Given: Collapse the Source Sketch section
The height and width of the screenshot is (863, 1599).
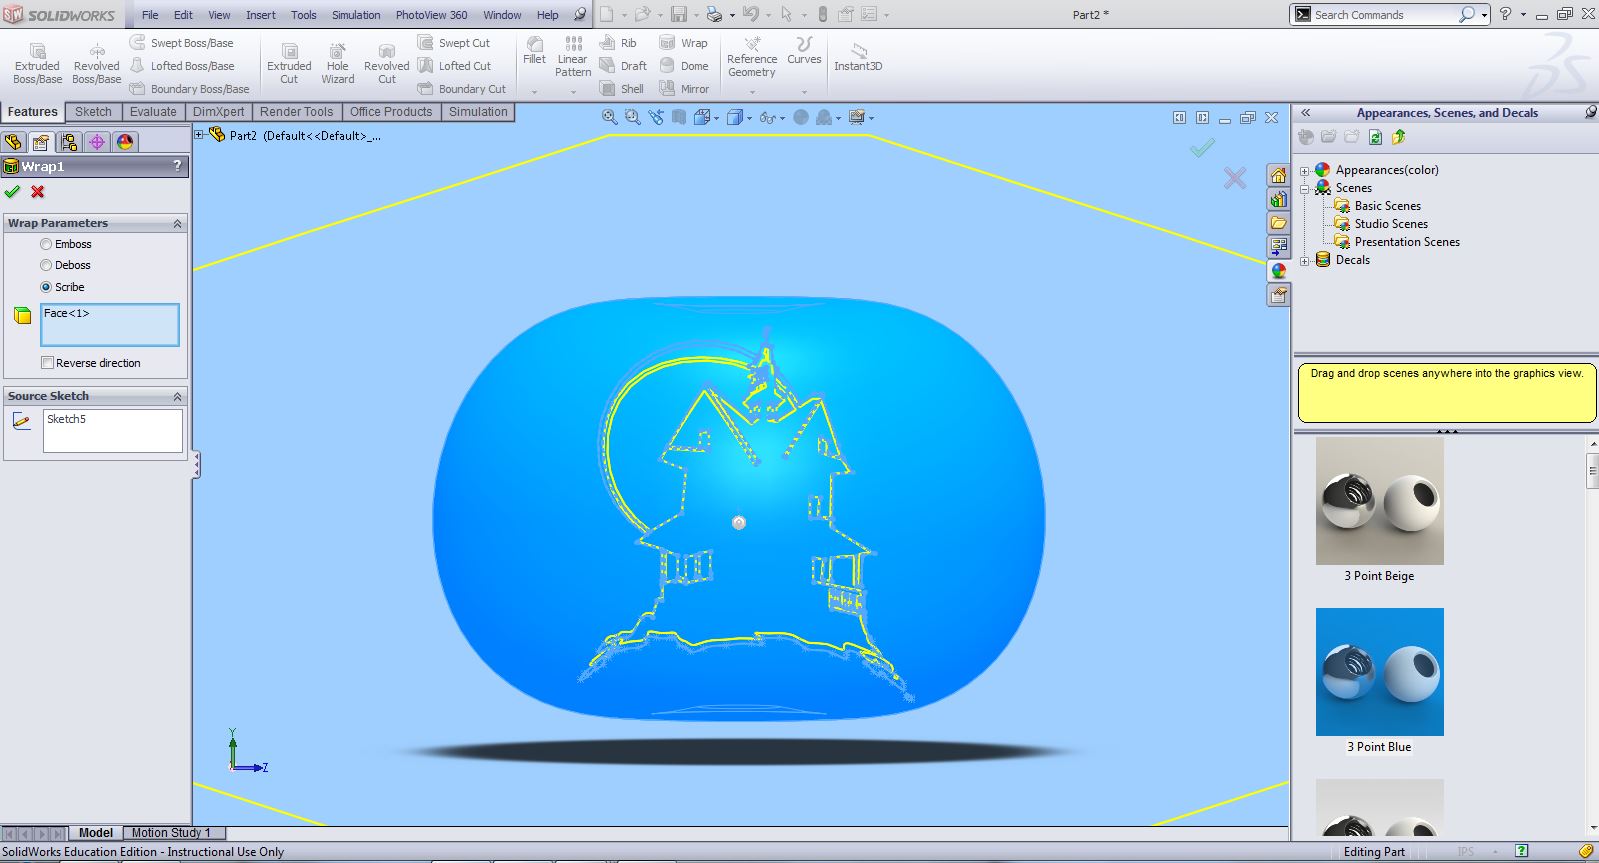Looking at the screenshot, I should tap(178, 396).
